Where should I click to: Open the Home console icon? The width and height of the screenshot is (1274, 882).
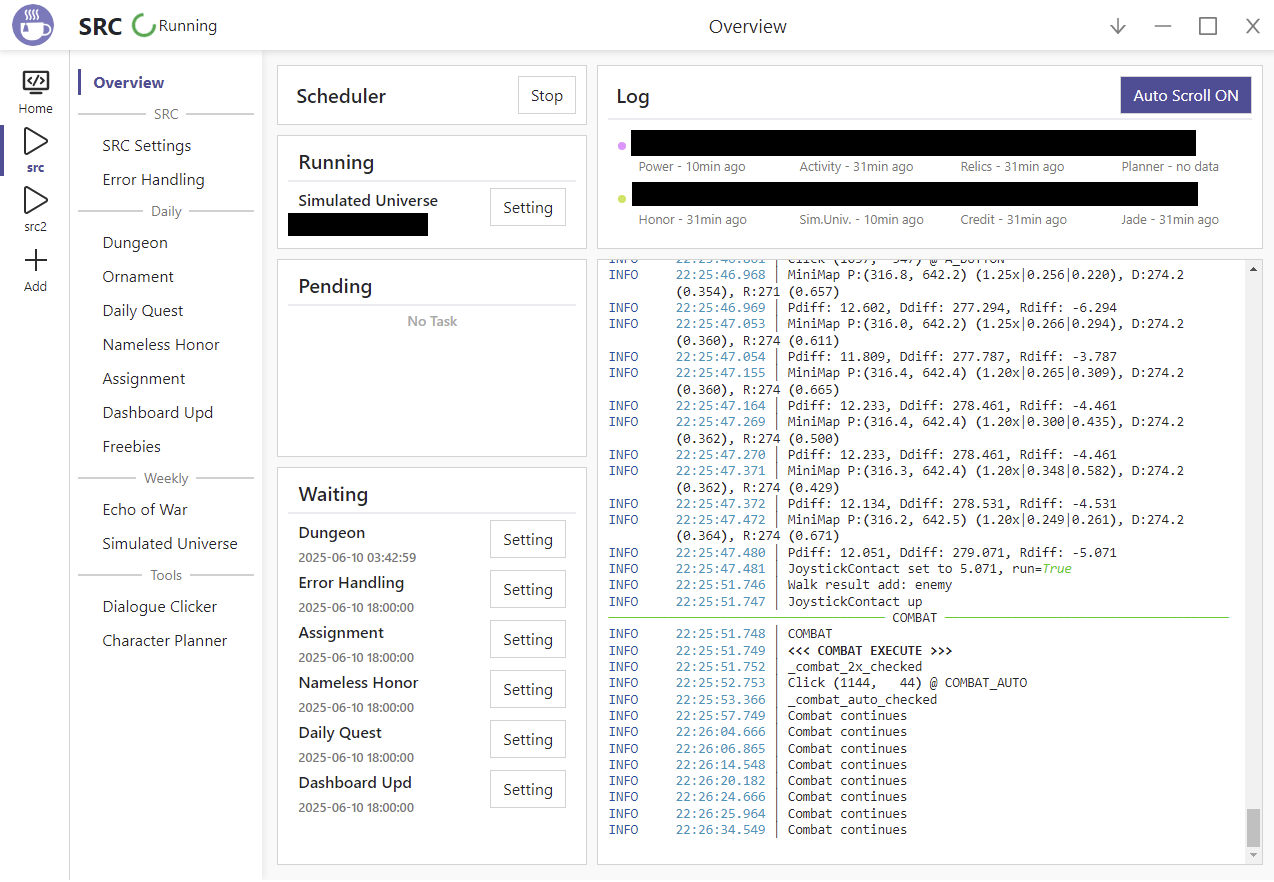[x=35, y=82]
